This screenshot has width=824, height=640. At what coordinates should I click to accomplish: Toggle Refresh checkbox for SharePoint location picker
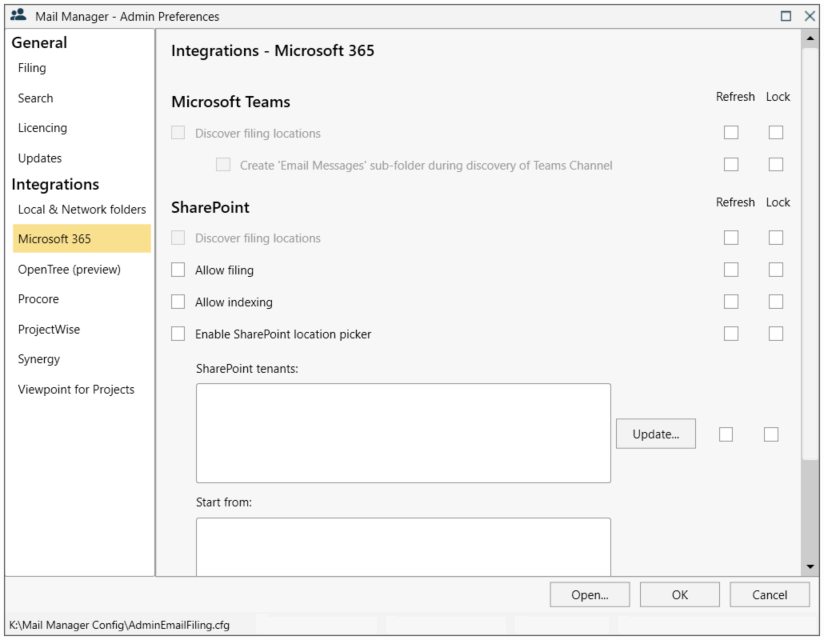[x=731, y=333]
